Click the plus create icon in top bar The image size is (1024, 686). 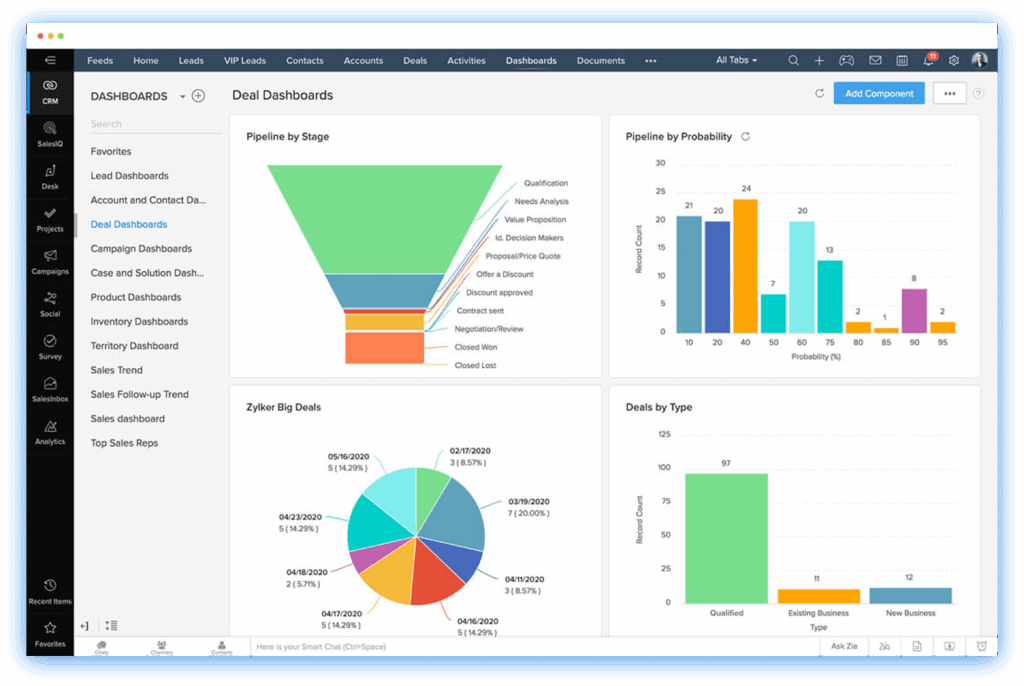(x=819, y=60)
